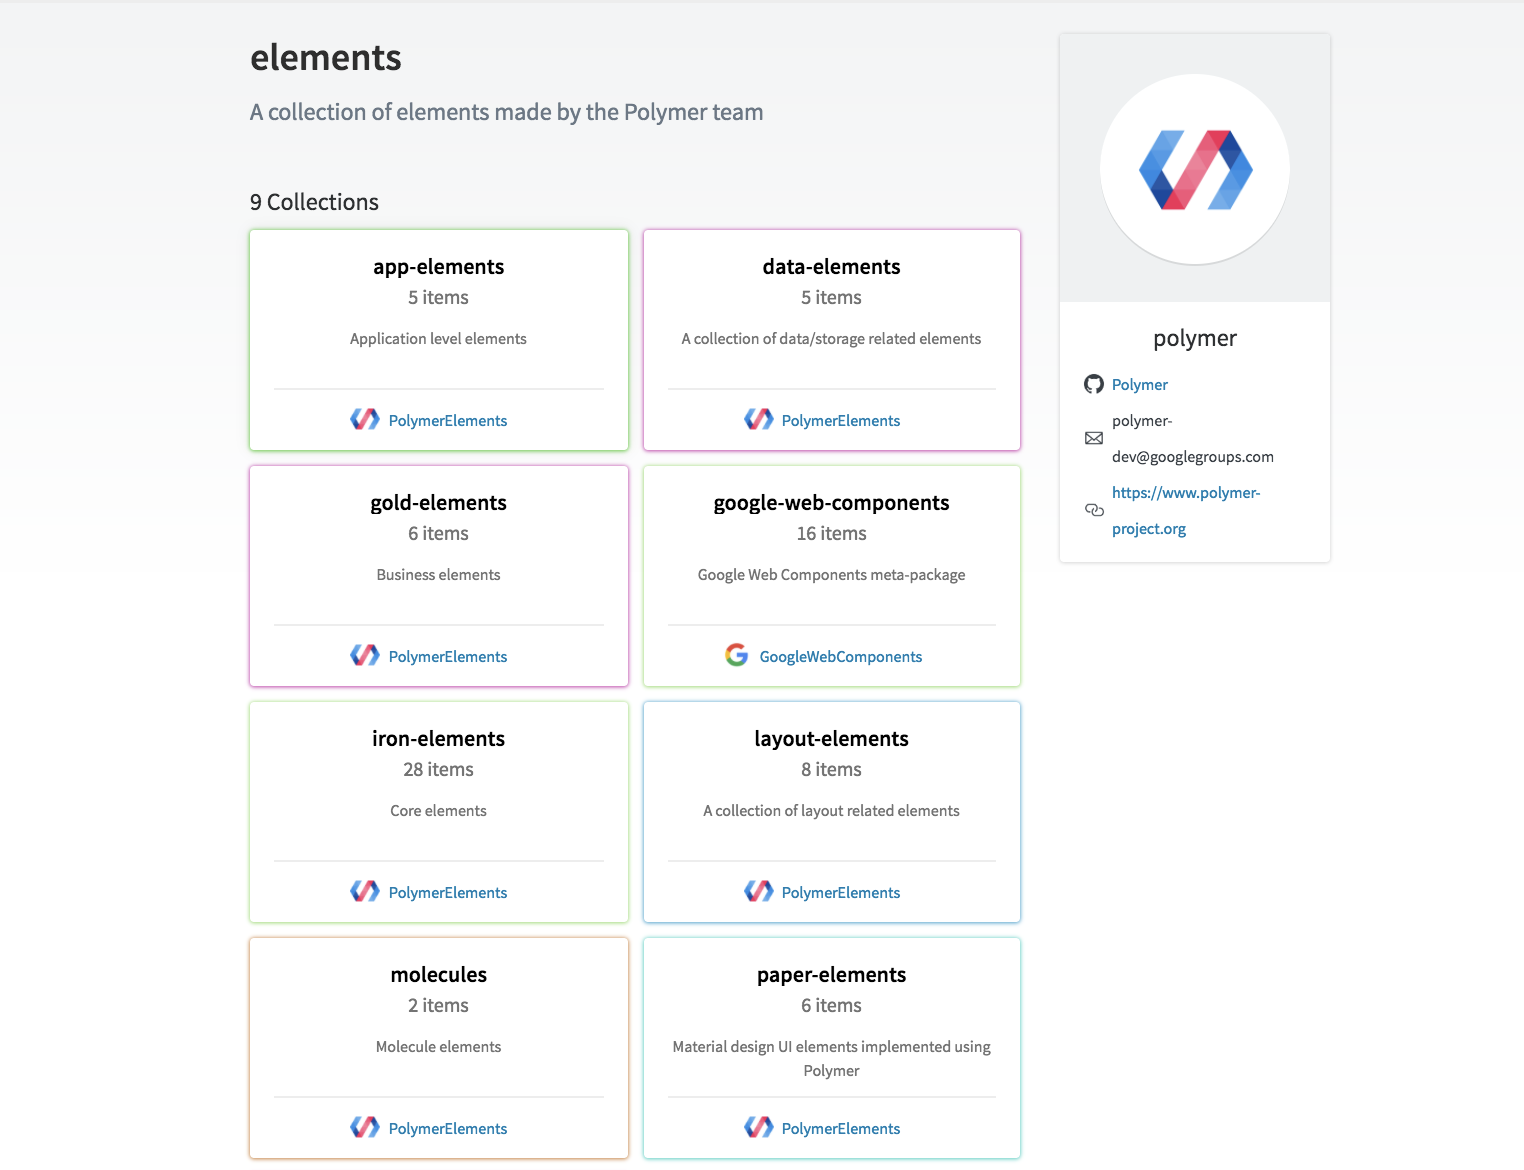Click 'A collection of data/storage related elements'
Screen dimensions: 1524x1170
(831, 339)
